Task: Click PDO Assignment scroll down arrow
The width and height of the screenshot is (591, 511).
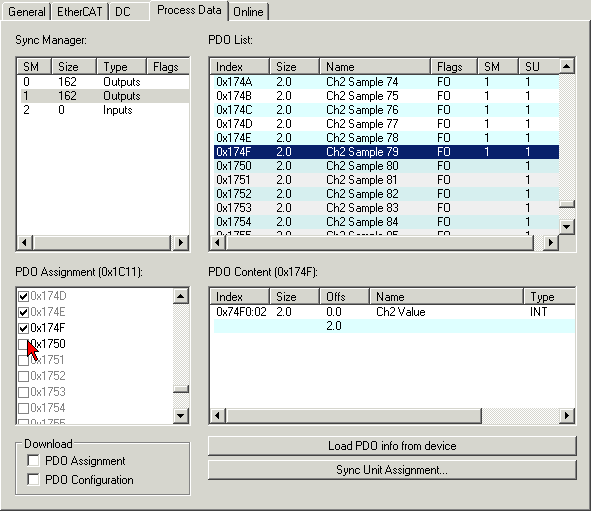Action: (181, 416)
